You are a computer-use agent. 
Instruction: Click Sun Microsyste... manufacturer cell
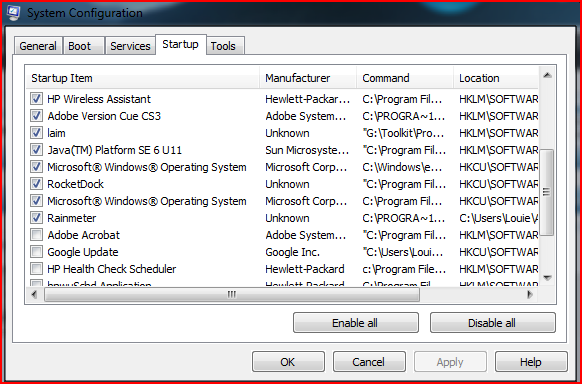(x=307, y=150)
